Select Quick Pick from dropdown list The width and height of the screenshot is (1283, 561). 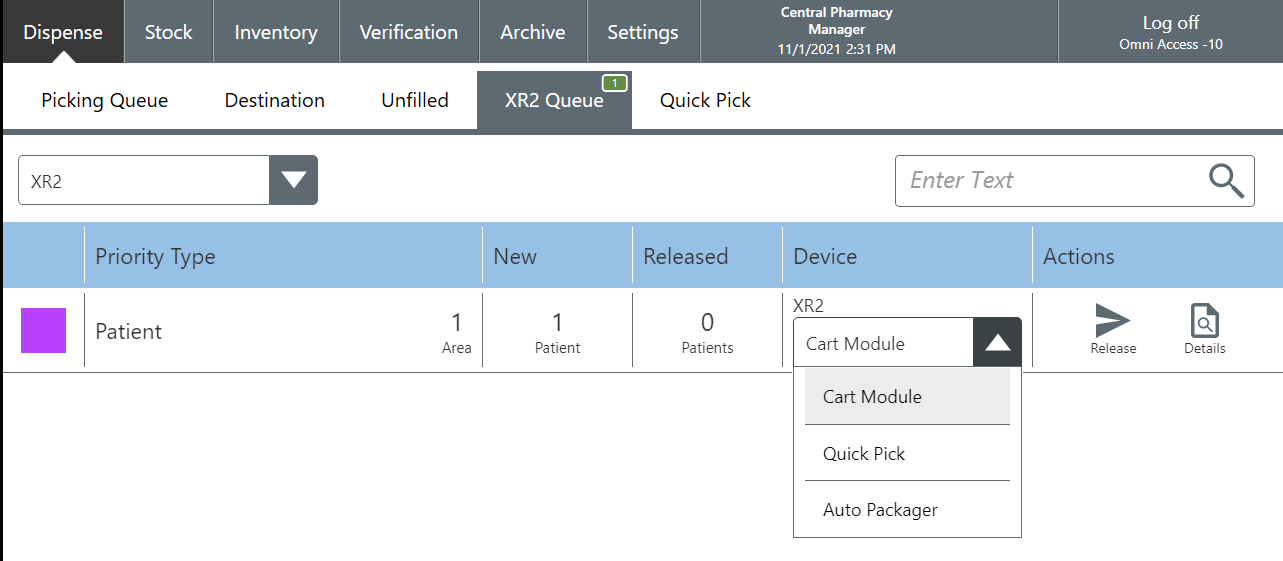907,453
